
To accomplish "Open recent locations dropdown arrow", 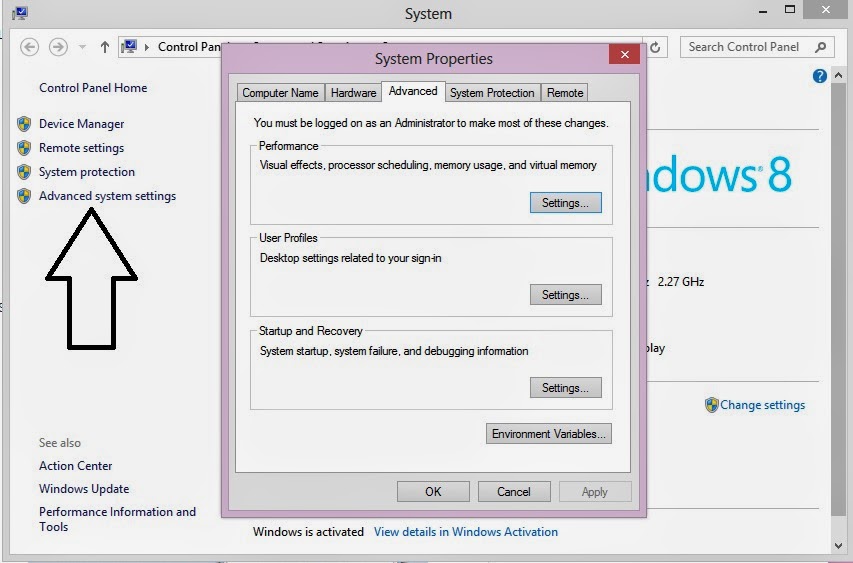I will pyautogui.click(x=82, y=47).
